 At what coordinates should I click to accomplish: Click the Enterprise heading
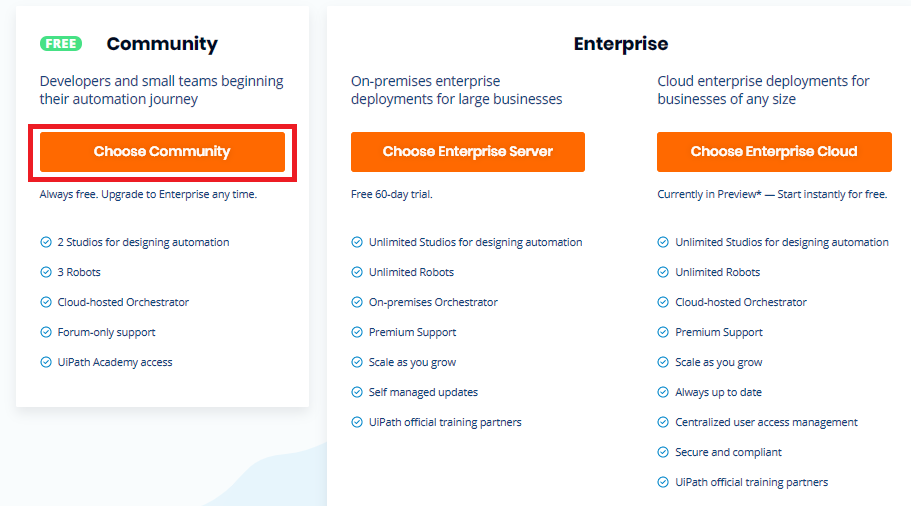[621, 44]
